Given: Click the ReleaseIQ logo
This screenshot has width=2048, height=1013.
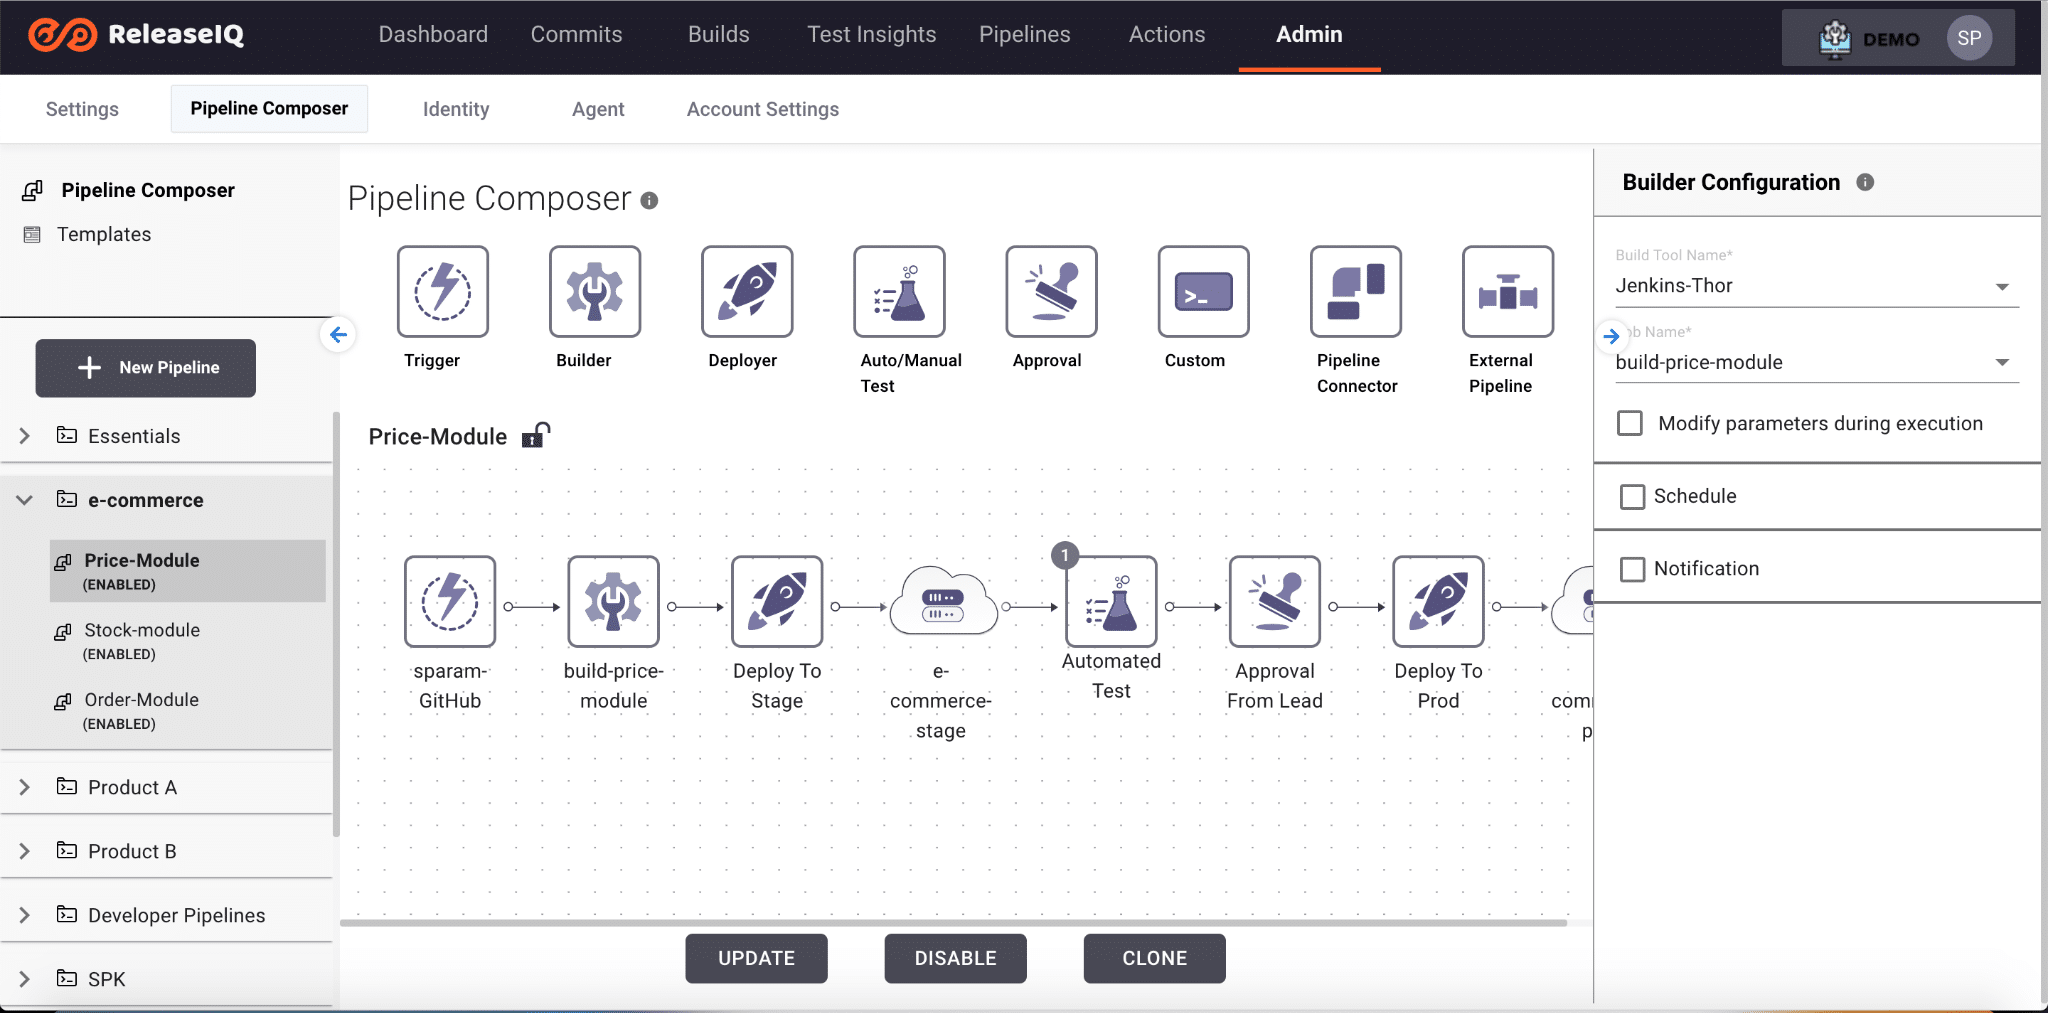Looking at the screenshot, I should click(x=136, y=35).
